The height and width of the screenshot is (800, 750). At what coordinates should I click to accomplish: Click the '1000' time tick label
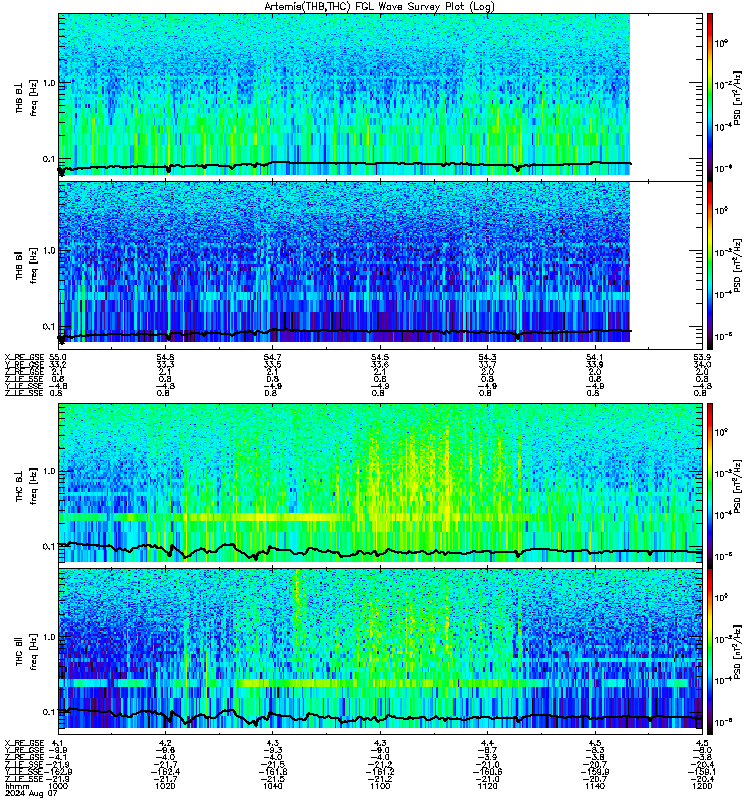pos(58,786)
